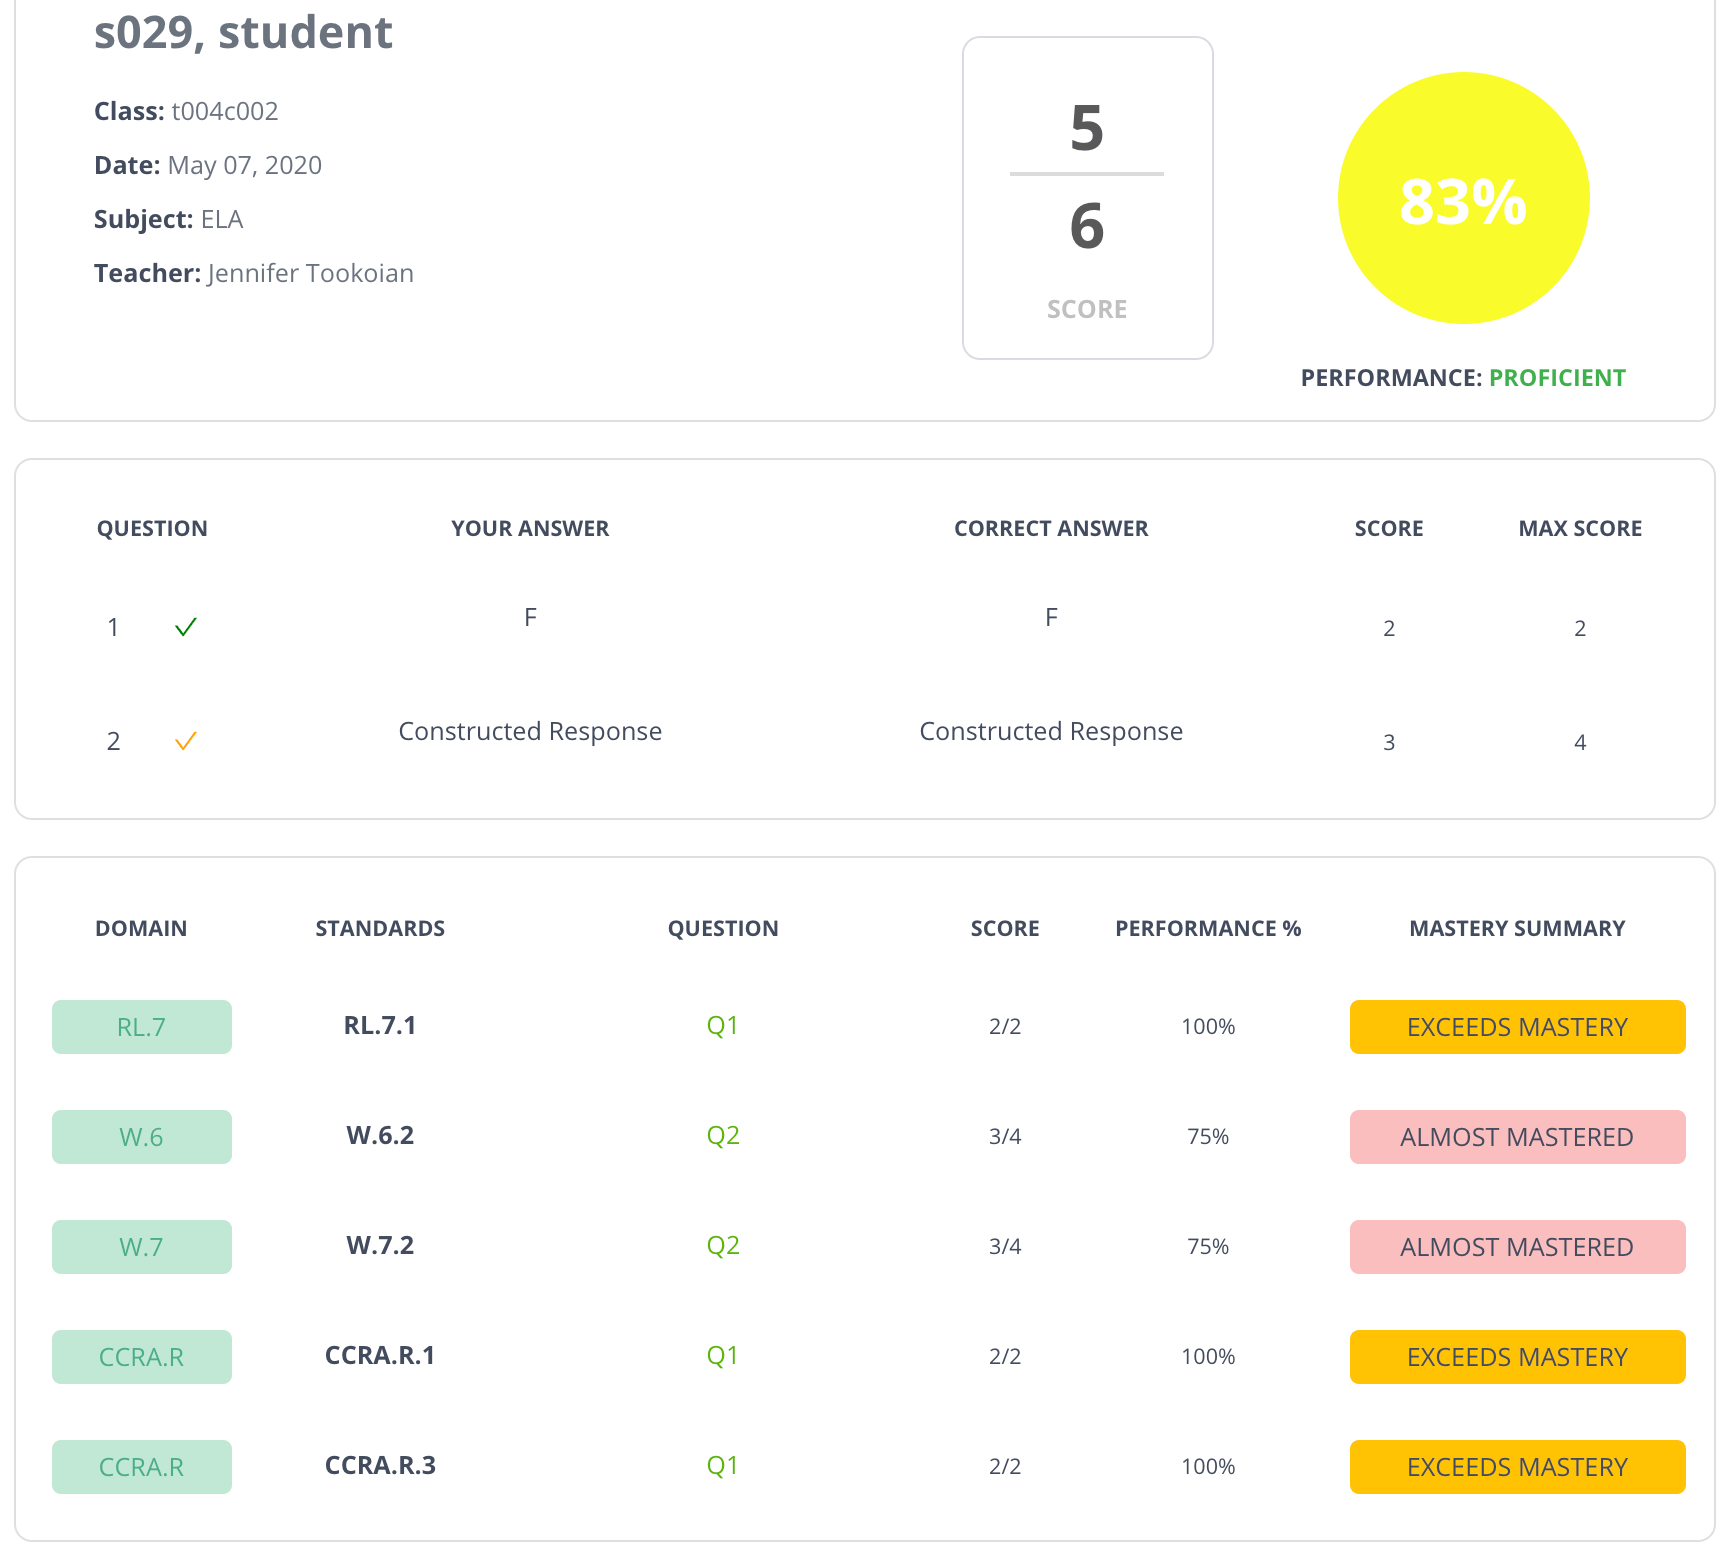Click the class value 't004c002'

pyautogui.click(x=225, y=111)
